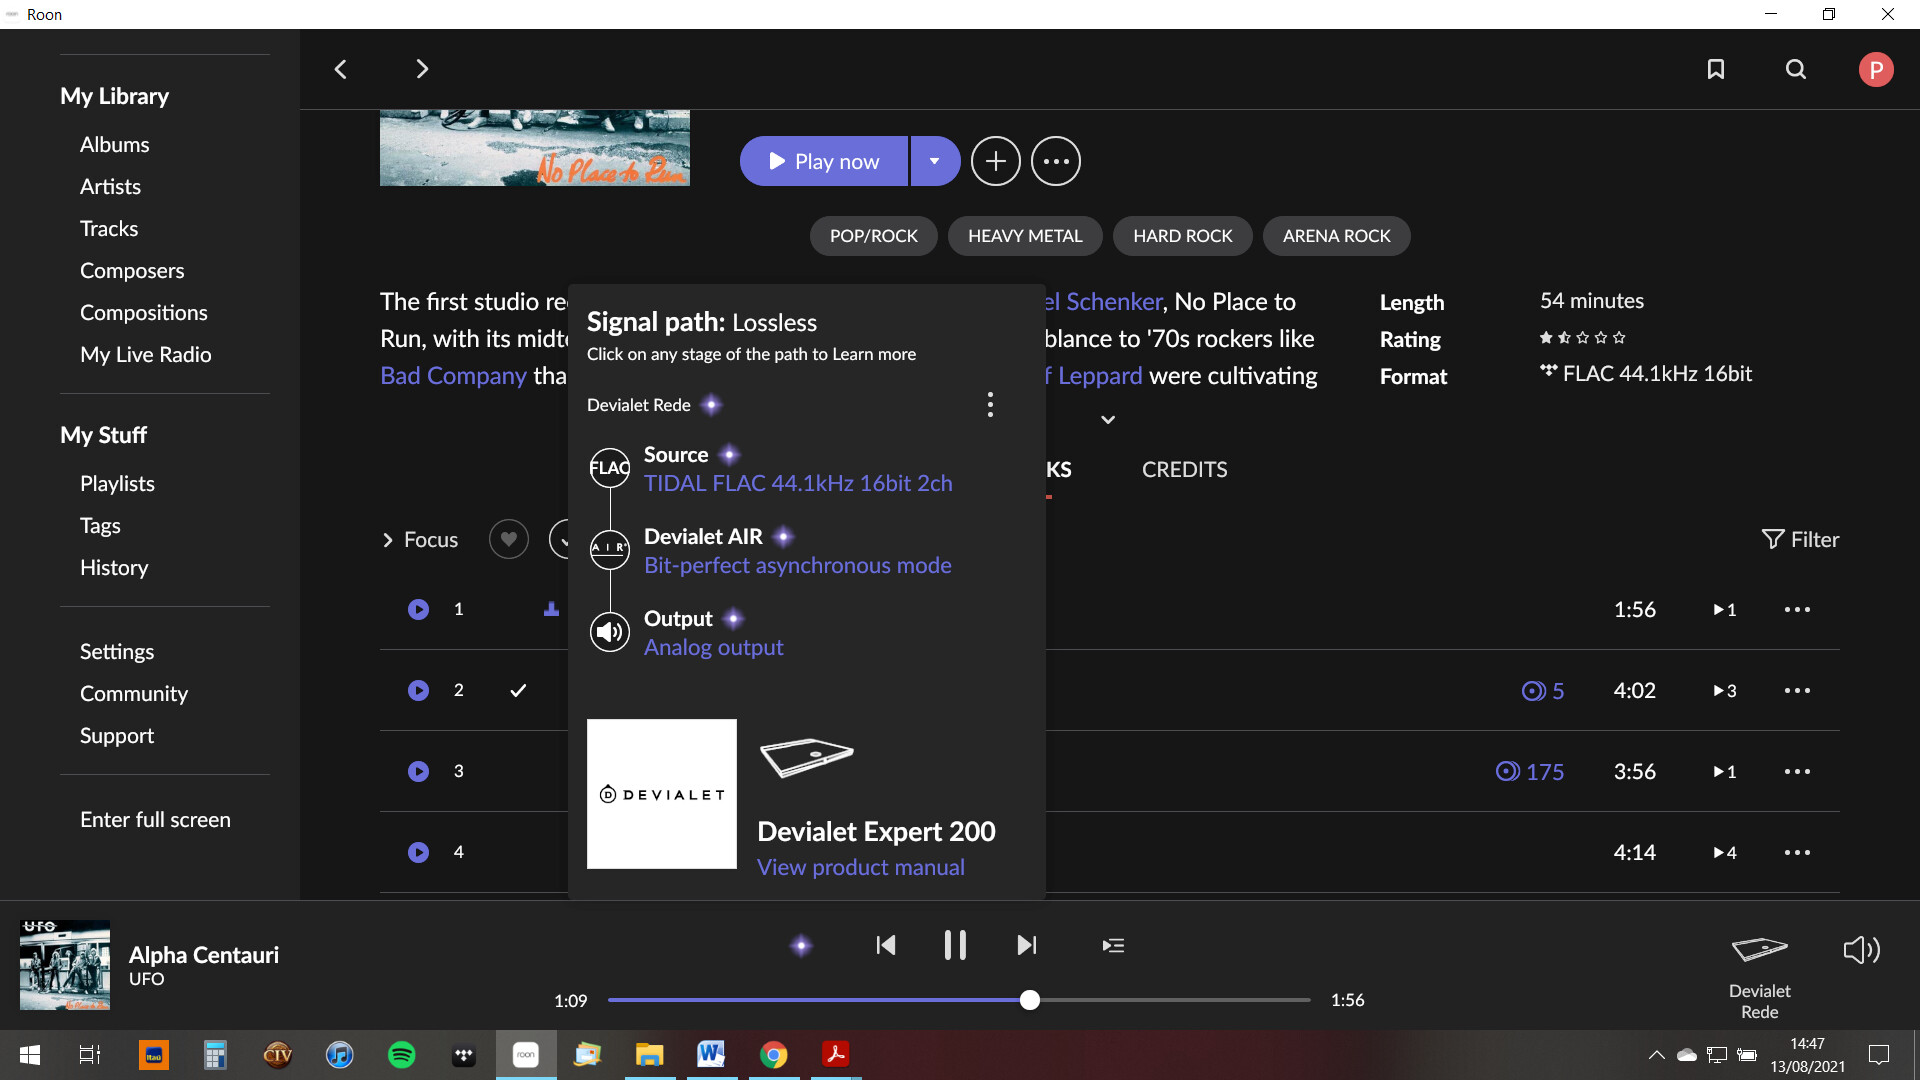Toggle the checkmark on track 2
This screenshot has width=1920, height=1080.
tap(518, 690)
